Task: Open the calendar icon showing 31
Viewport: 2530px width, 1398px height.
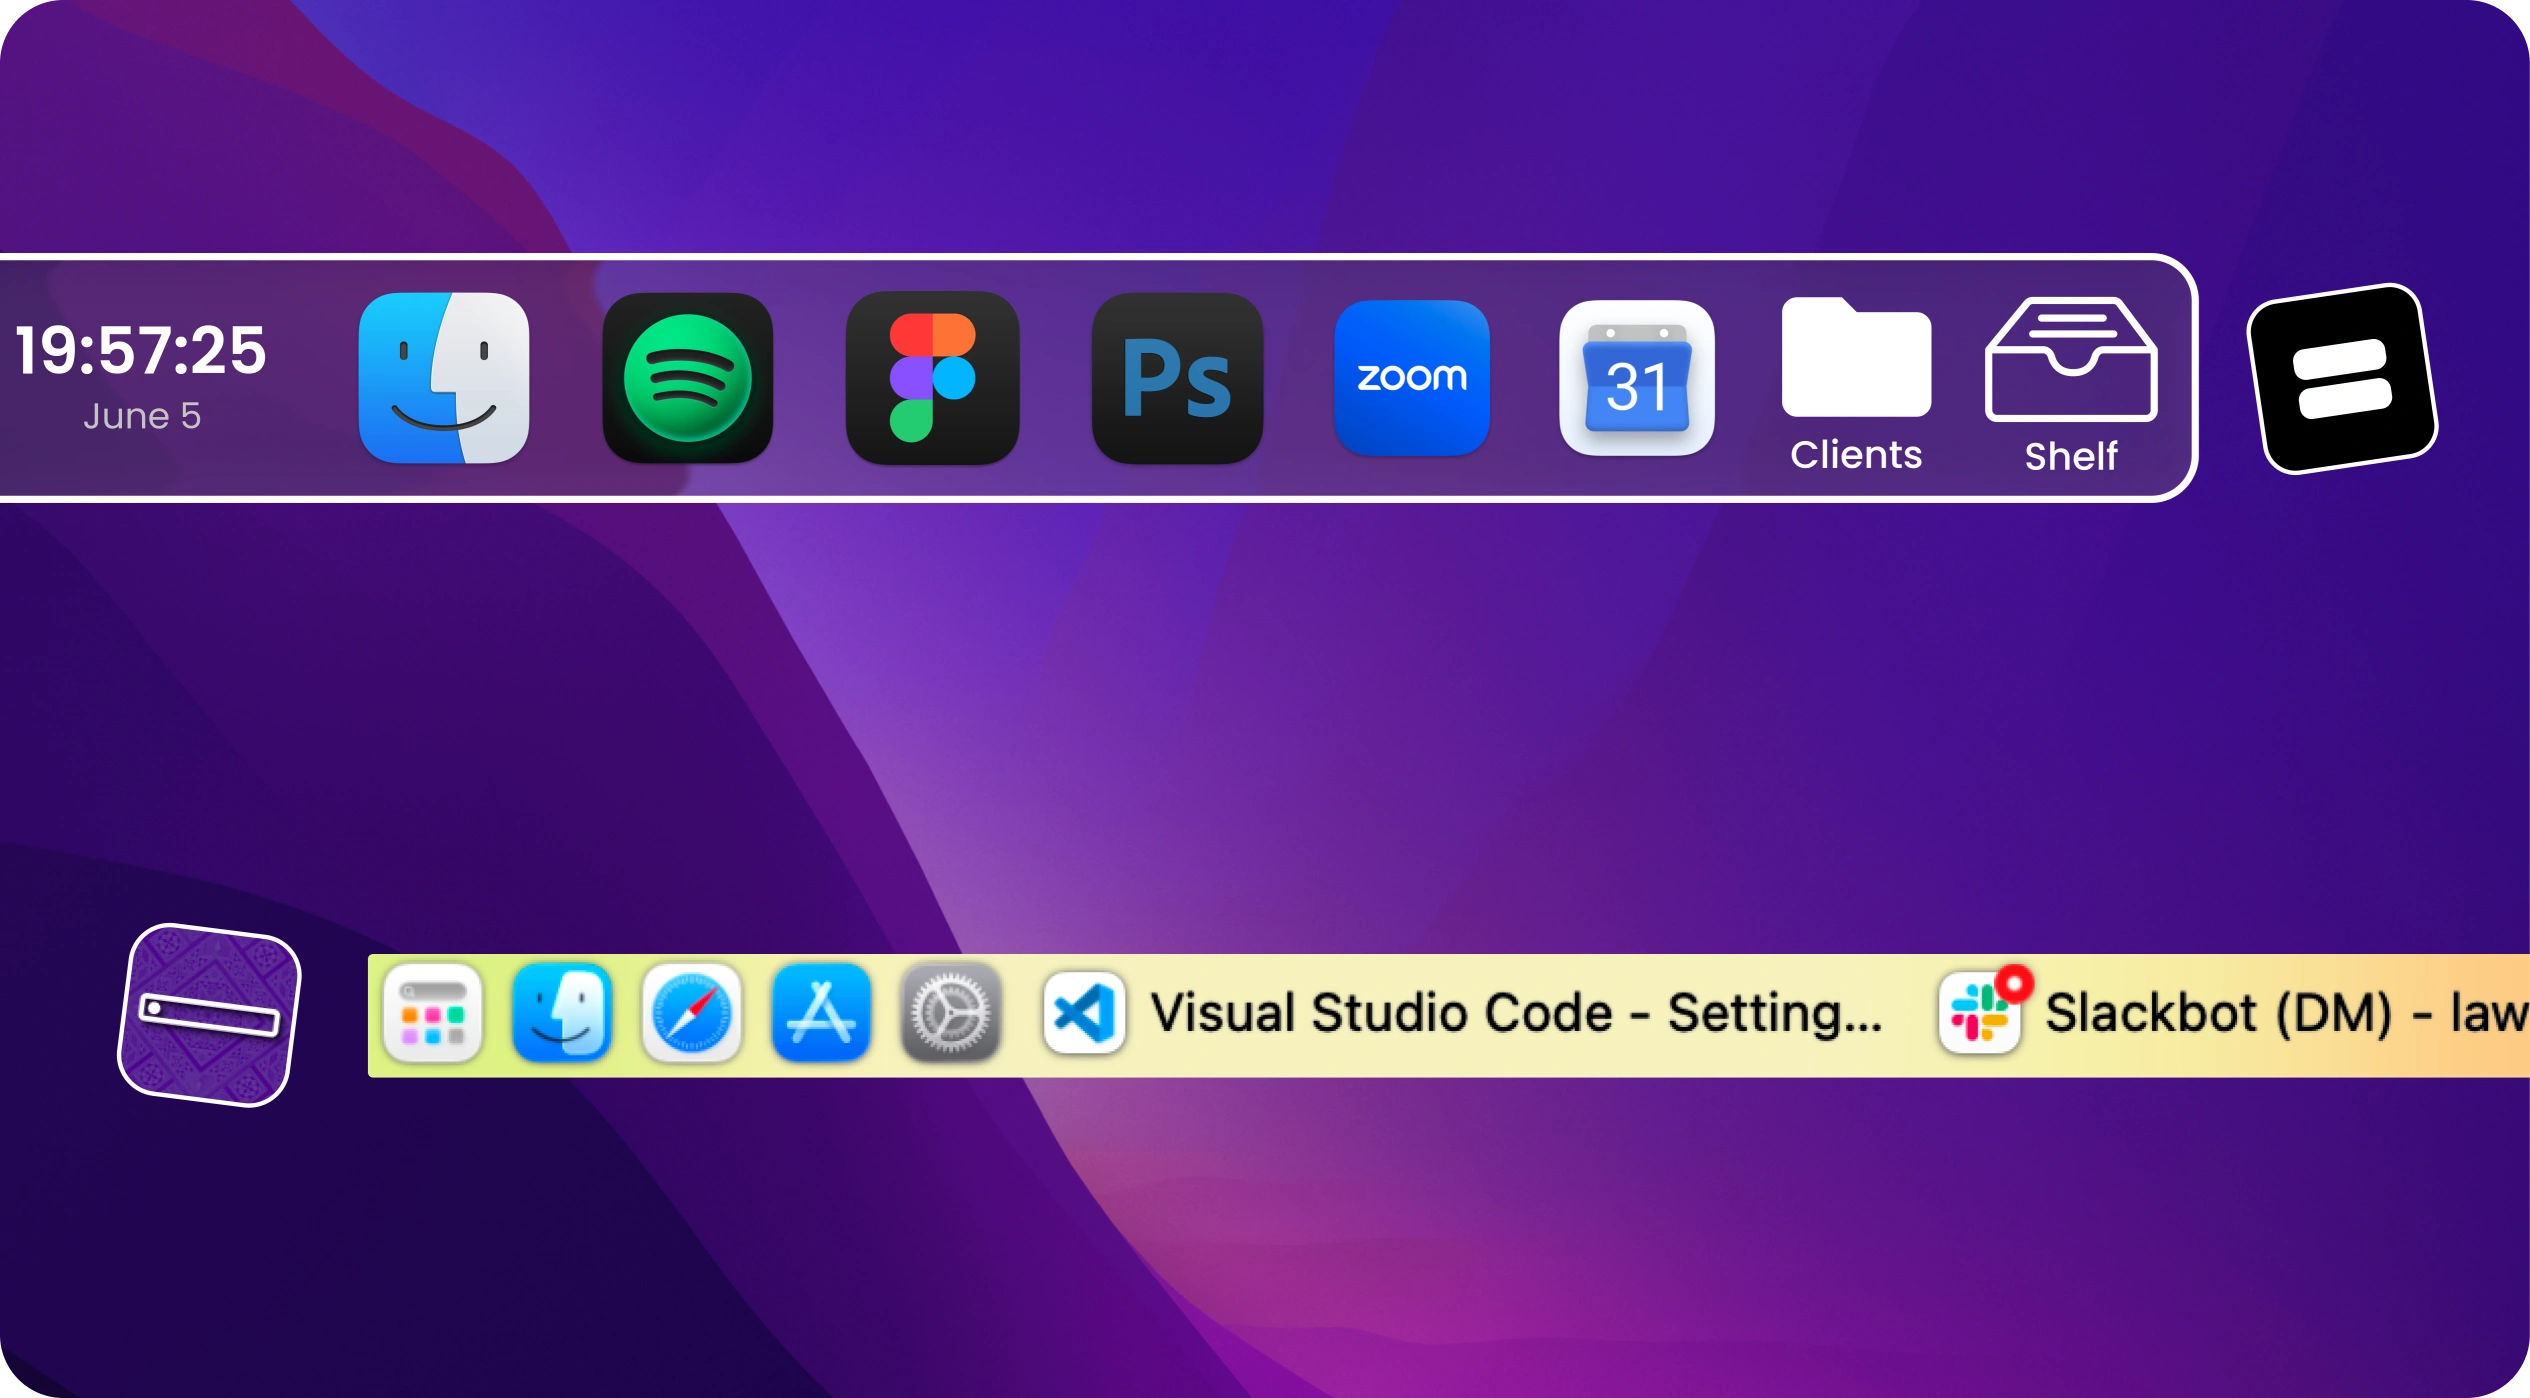Action: (1637, 378)
